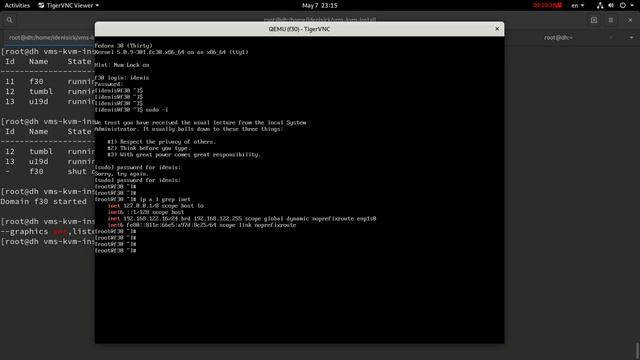The width and height of the screenshot is (640, 360).
Task: Click the '#2) Think before you type.' line
Action: (x=149, y=148)
